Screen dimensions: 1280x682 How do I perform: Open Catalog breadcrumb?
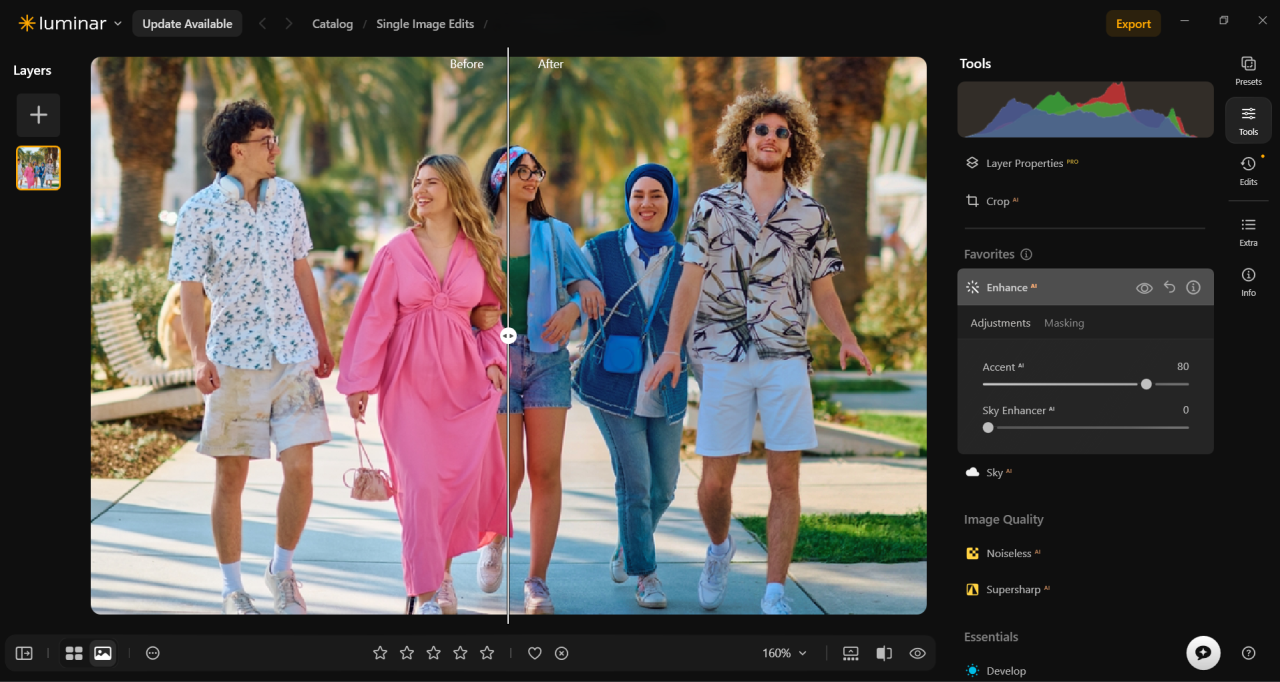[332, 24]
